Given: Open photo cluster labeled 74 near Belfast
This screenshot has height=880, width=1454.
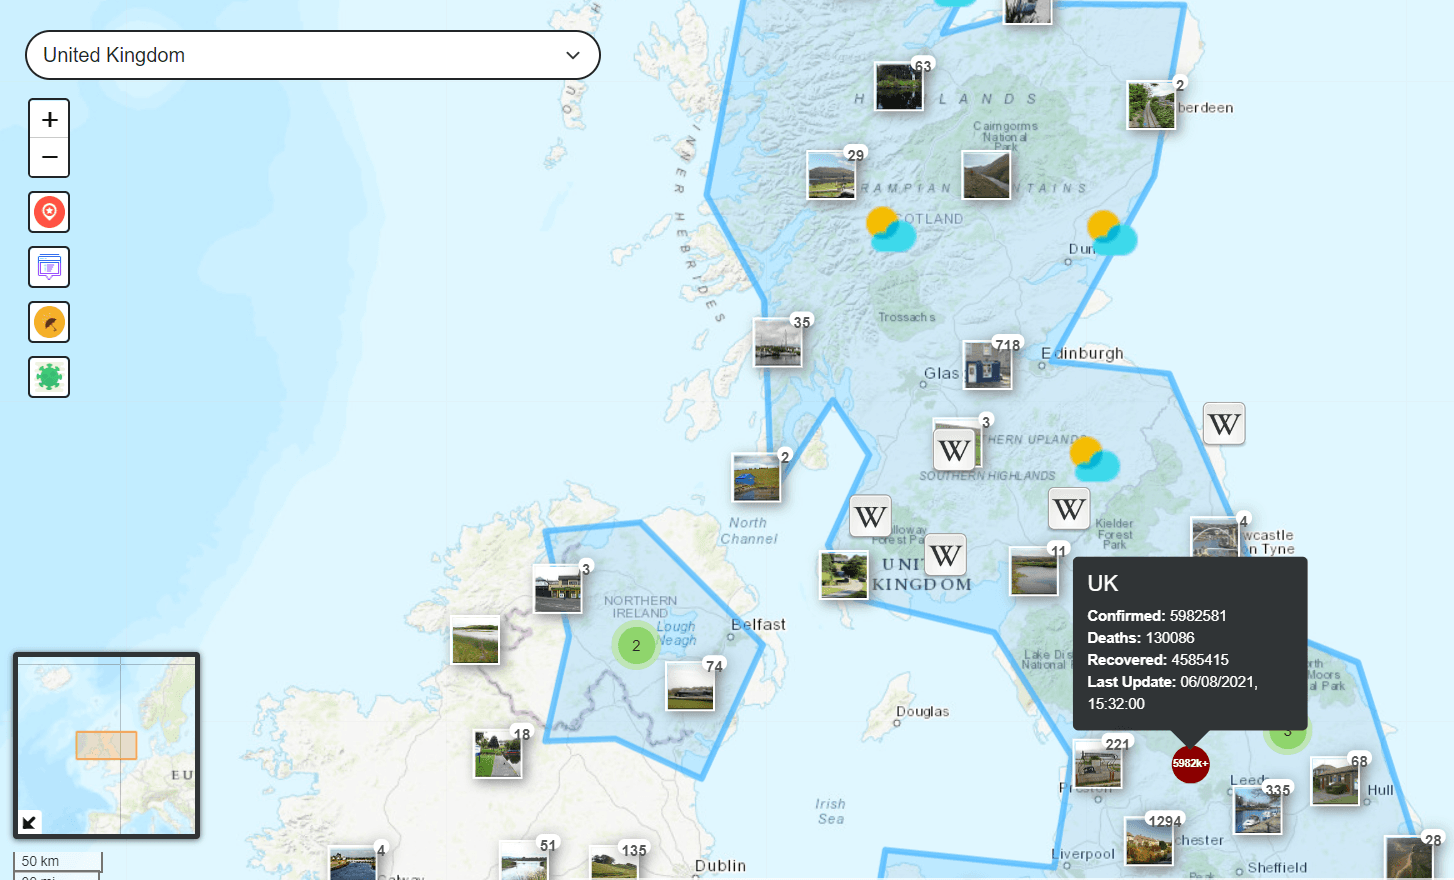Looking at the screenshot, I should (x=690, y=686).
